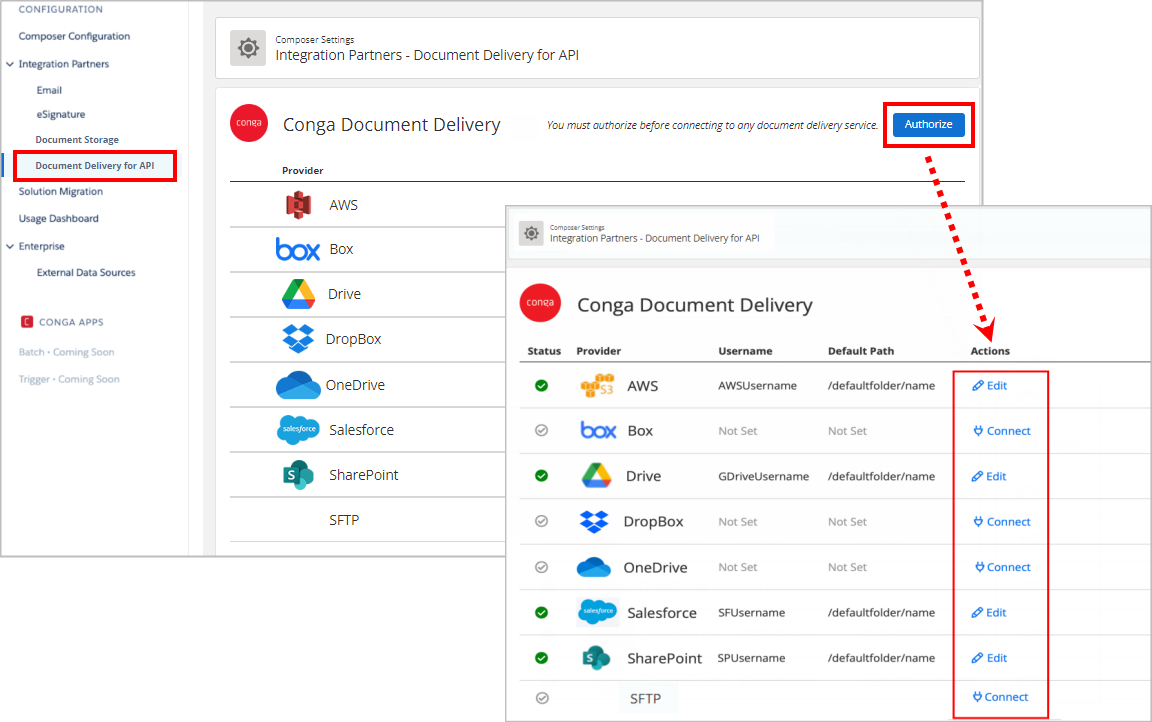Viewport: 1152px width, 722px height.
Task: Edit the SharePoint connection
Action: point(990,658)
